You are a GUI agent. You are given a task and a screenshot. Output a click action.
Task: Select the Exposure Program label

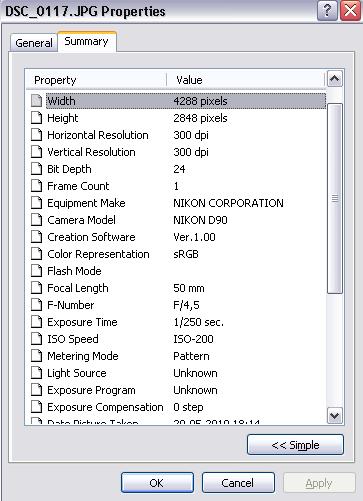pos(91,390)
